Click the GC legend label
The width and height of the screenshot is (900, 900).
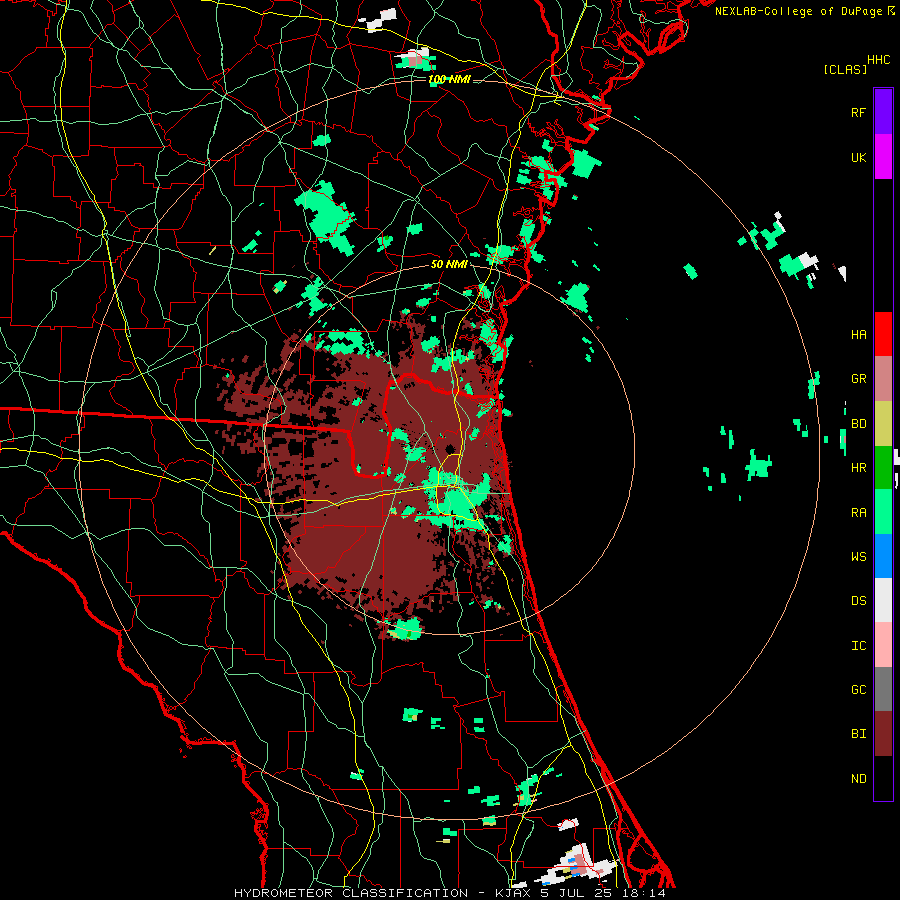[858, 690]
